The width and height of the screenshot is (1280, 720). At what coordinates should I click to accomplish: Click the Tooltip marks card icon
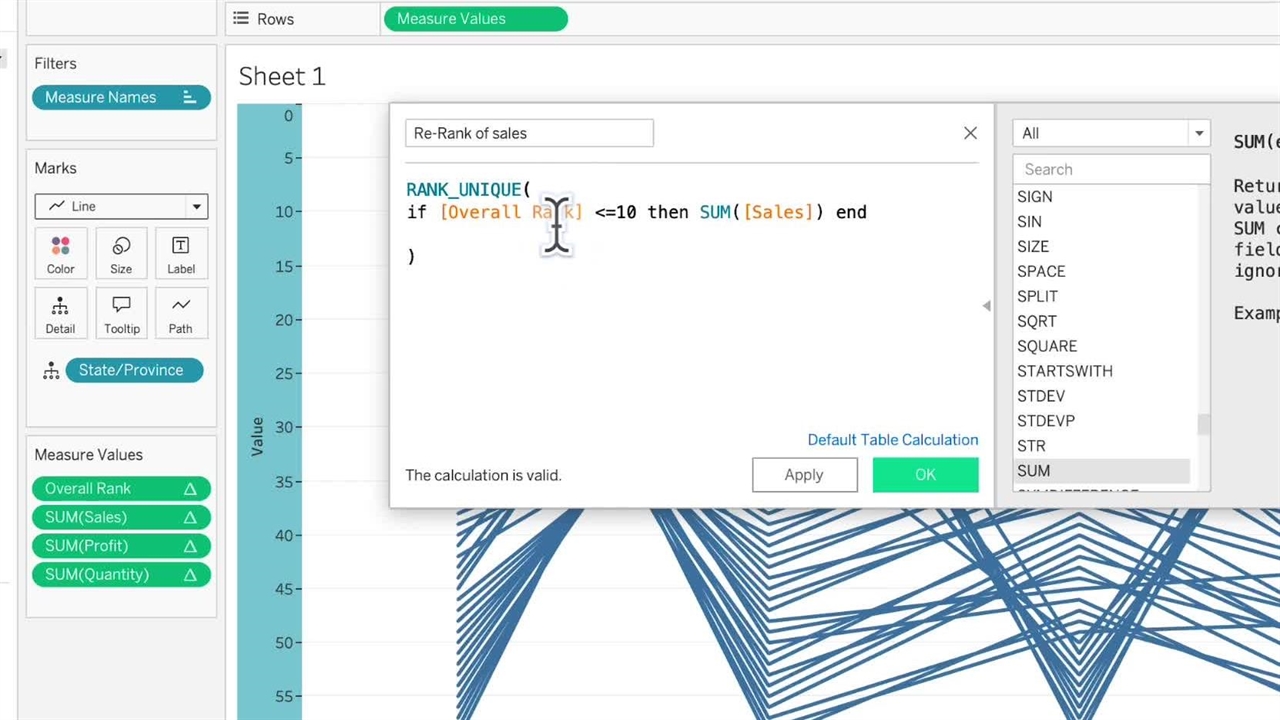[x=121, y=307]
